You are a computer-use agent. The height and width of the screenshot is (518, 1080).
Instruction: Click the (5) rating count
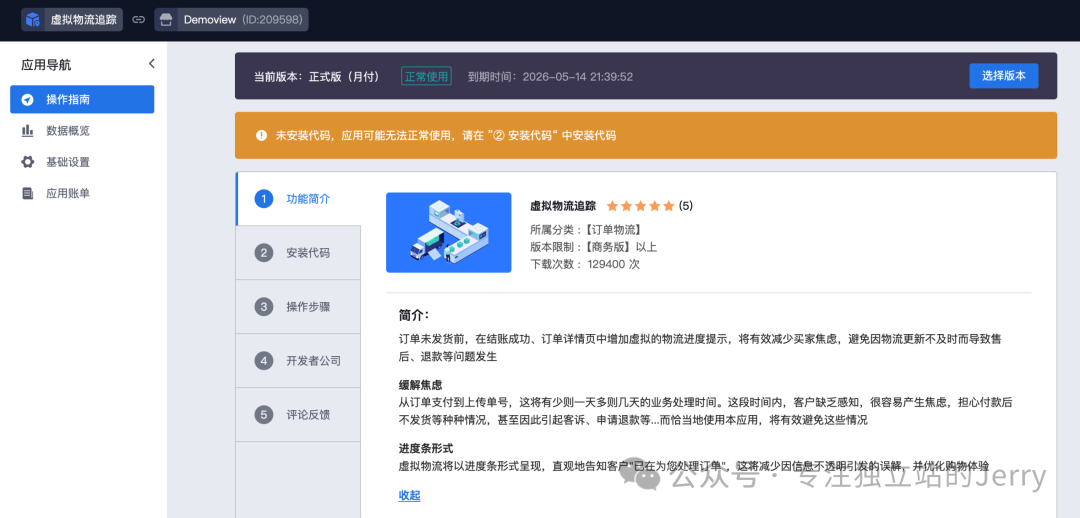click(x=686, y=206)
